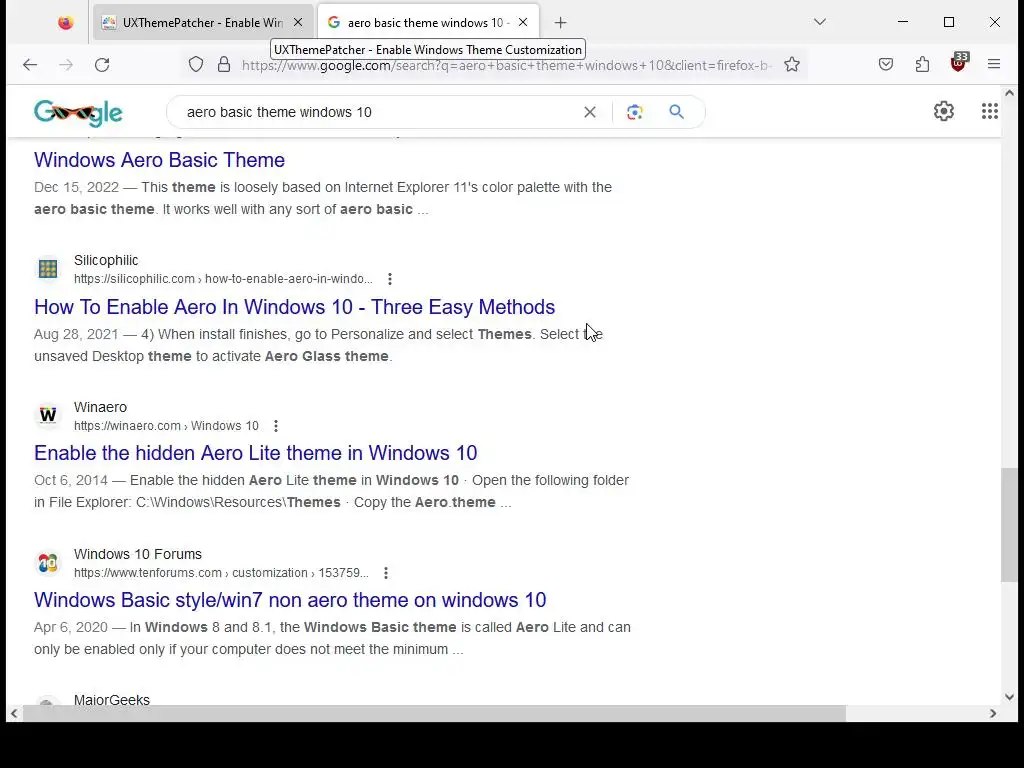Open more options for Winaero result
1024x768 pixels.
[276, 426]
